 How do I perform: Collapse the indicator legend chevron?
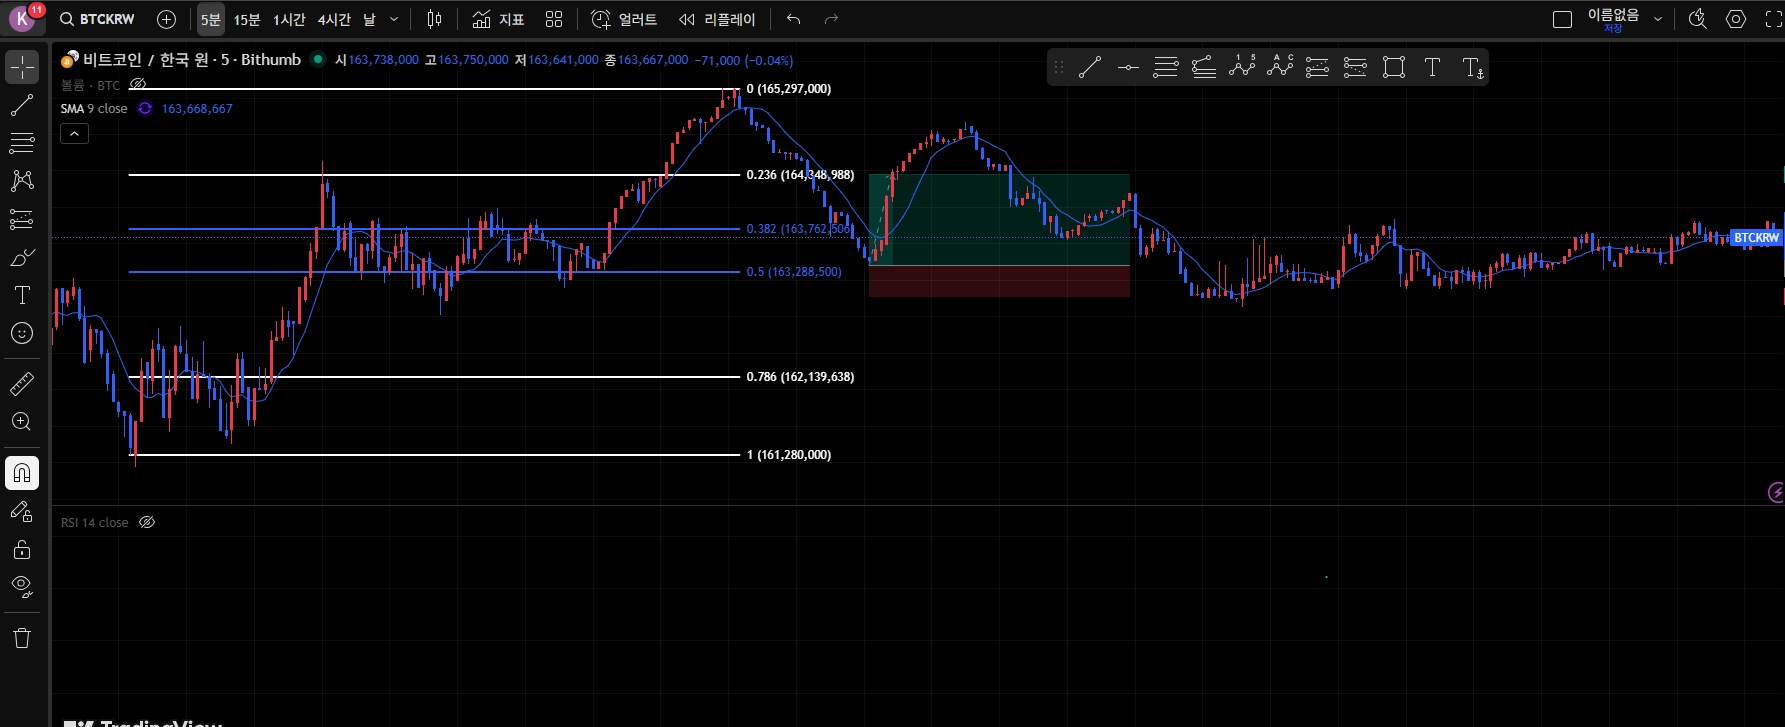click(74, 133)
